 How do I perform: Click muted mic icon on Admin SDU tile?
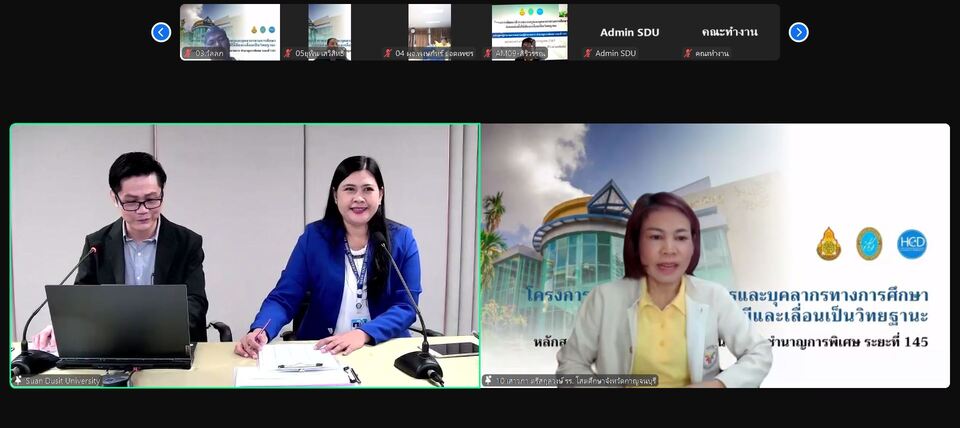tap(588, 53)
